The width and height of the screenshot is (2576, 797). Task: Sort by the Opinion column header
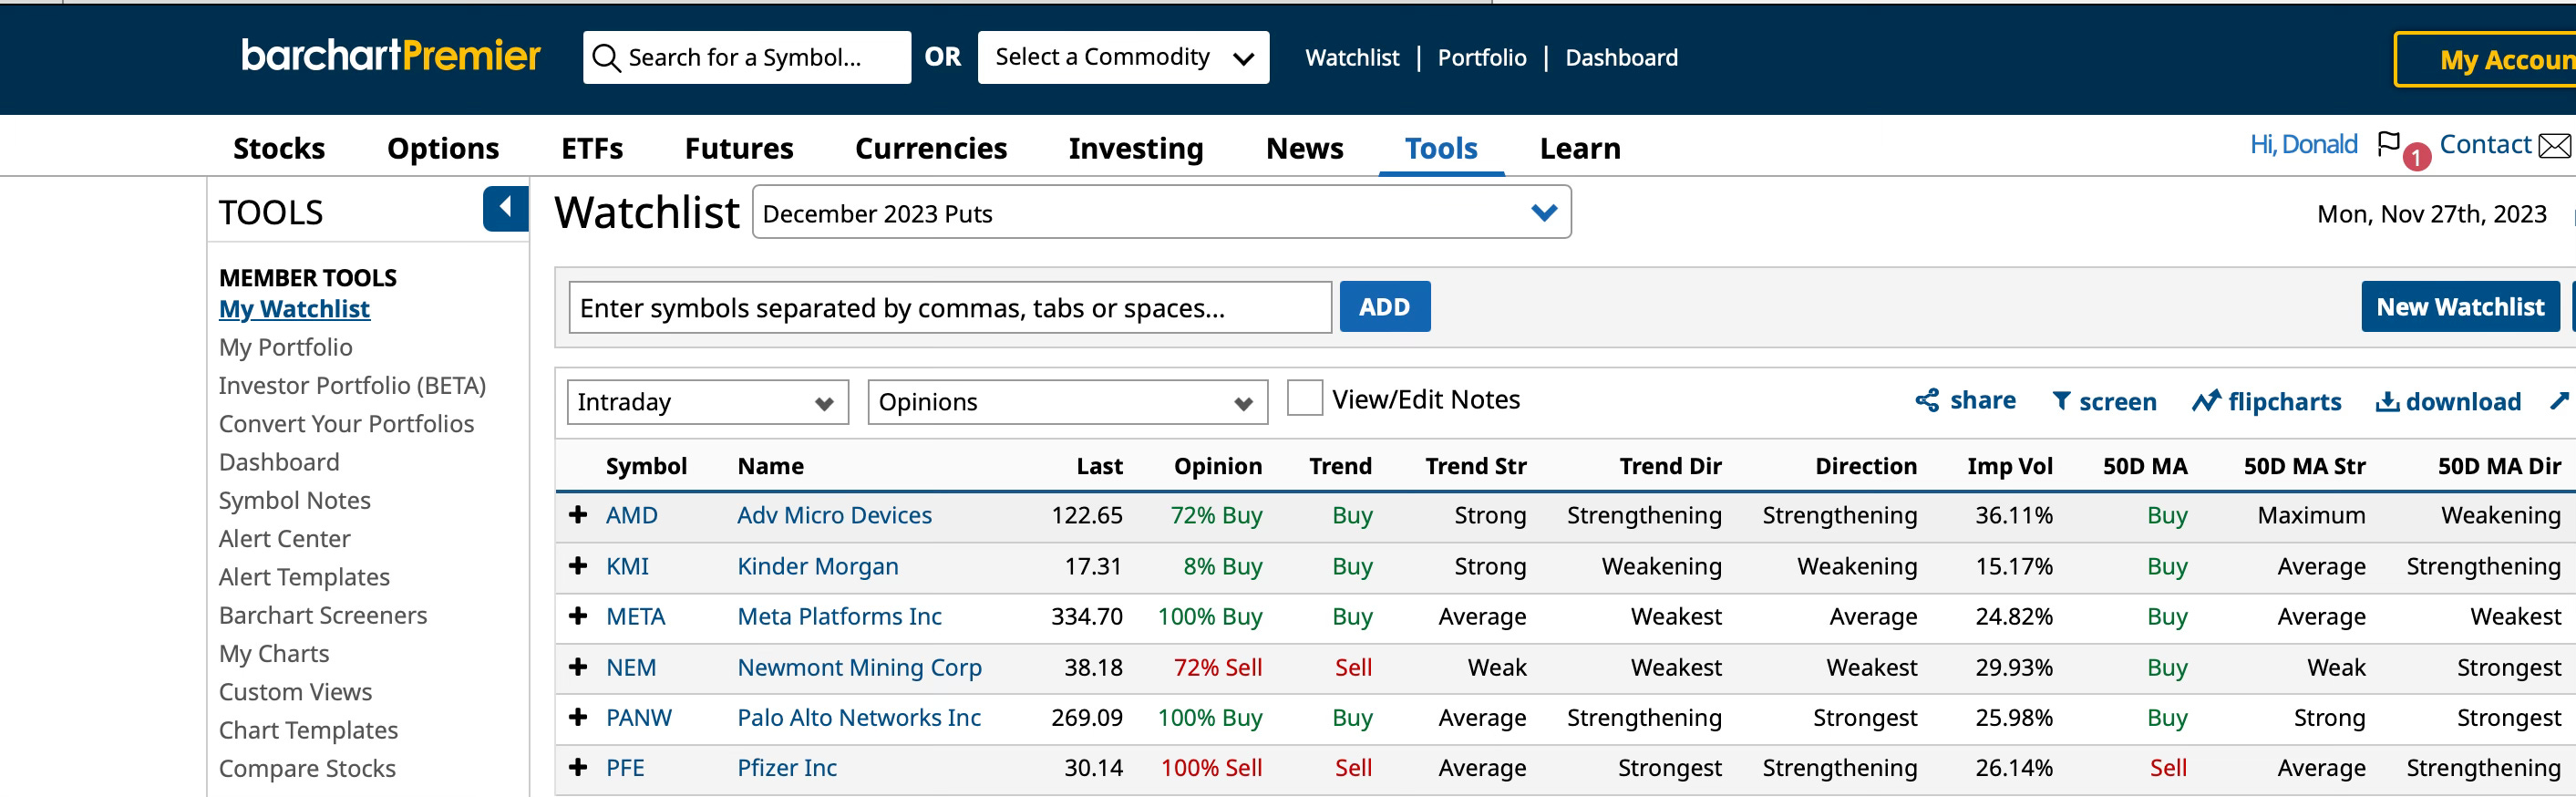(1217, 466)
